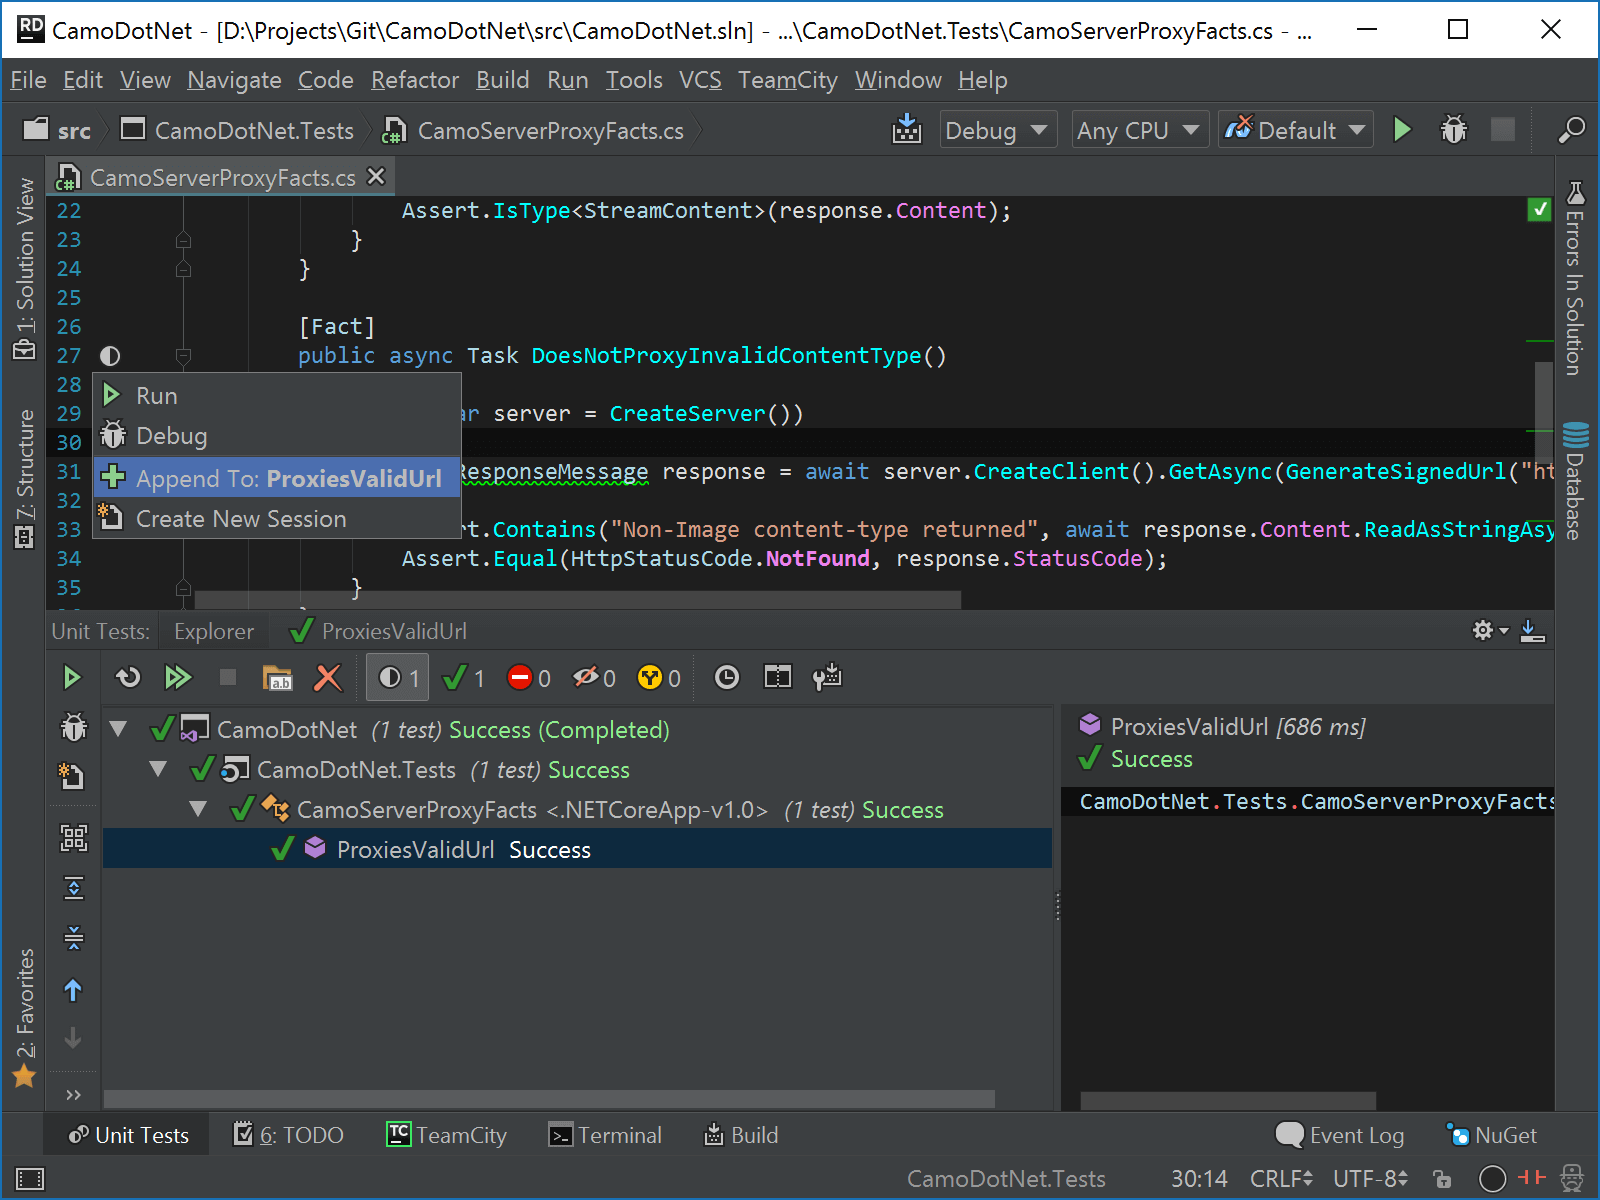
Task: Stop test execution square button
Action: (x=228, y=678)
